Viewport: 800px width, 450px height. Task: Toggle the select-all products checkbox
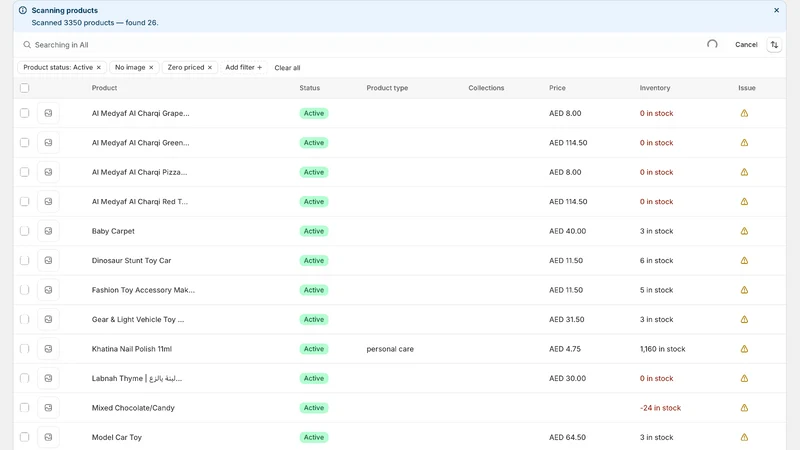(x=24, y=88)
